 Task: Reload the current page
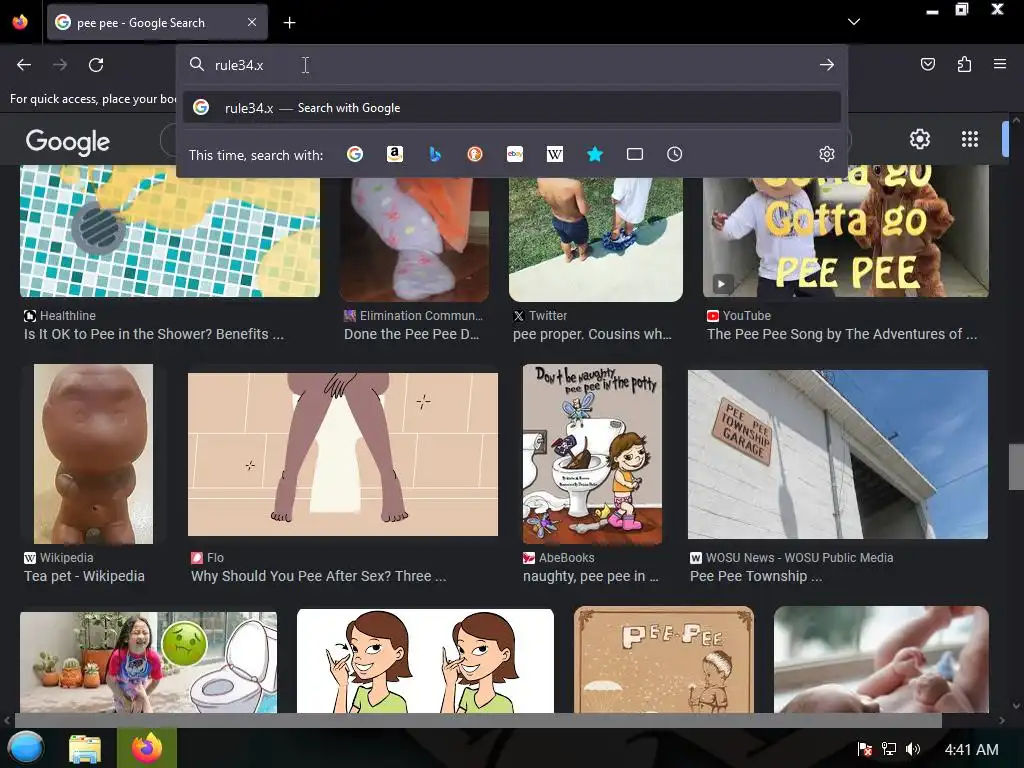click(x=96, y=65)
